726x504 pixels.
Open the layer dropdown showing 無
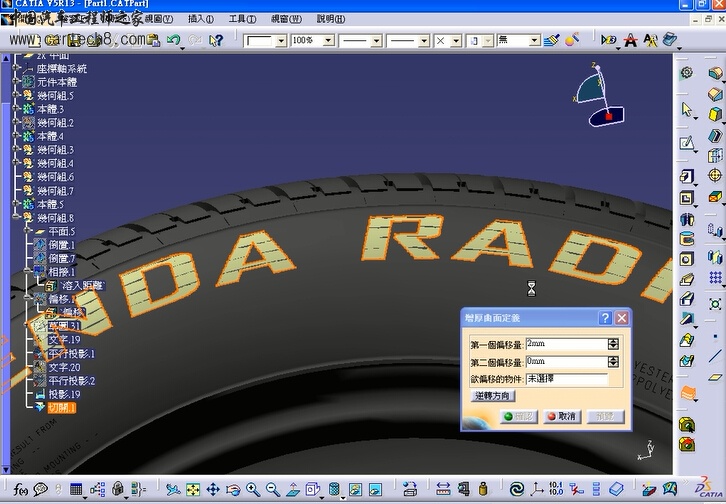[x=534, y=41]
